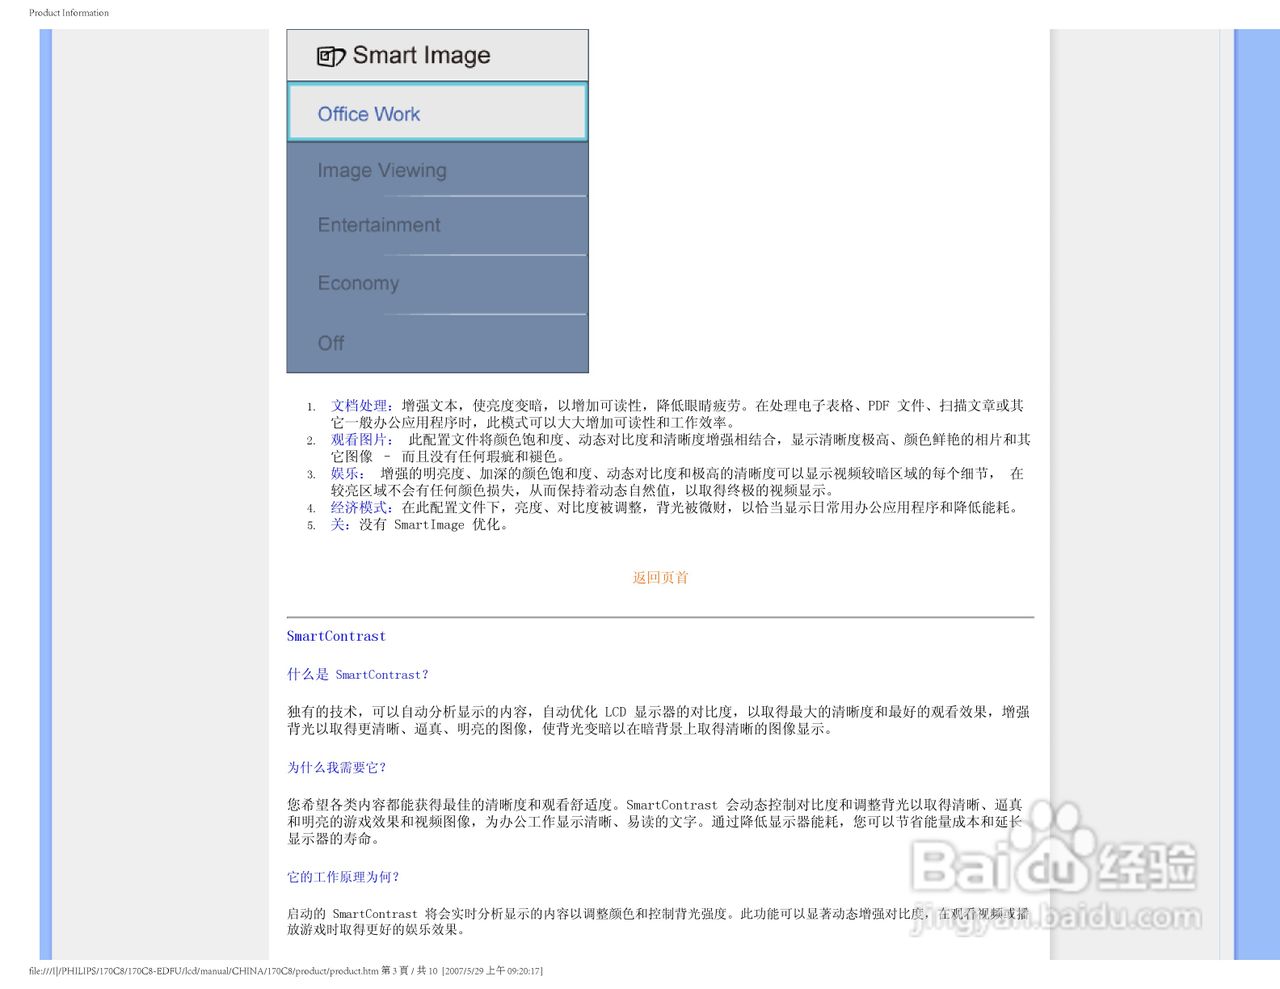Click the 返回页首 back-to-top link
The height and width of the screenshot is (989, 1280).
tap(660, 577)
